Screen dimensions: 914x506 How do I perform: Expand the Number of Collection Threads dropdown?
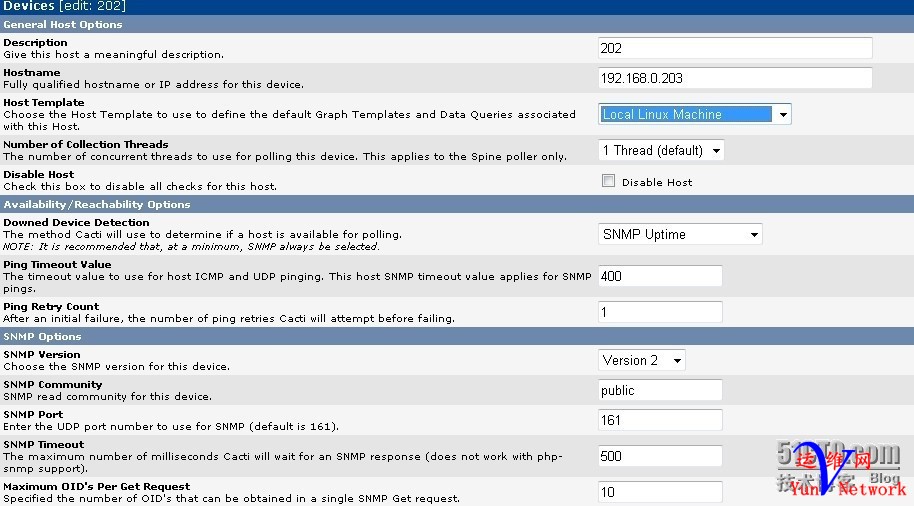[661, 150]
